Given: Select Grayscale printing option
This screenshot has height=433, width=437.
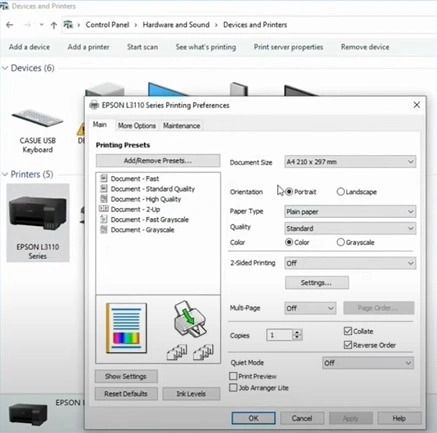Looking at the screenshot, I should coord(340,242).
